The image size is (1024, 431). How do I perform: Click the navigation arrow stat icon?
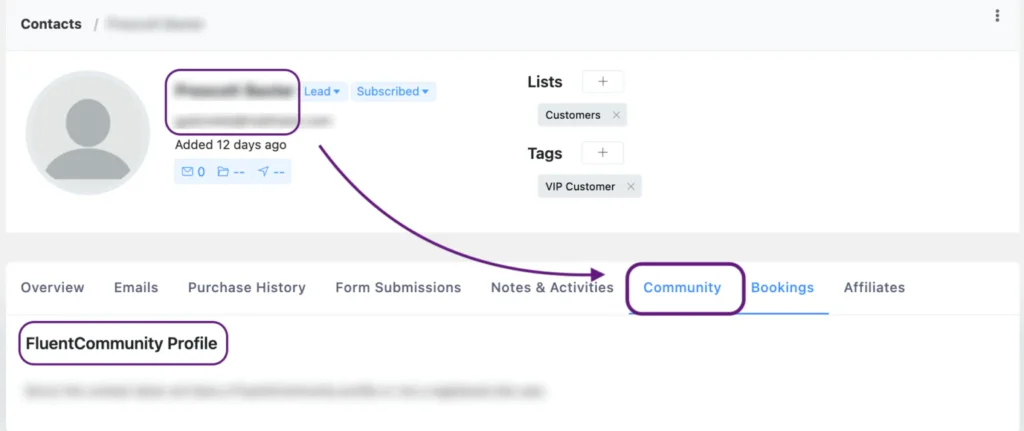pos(263,172)
